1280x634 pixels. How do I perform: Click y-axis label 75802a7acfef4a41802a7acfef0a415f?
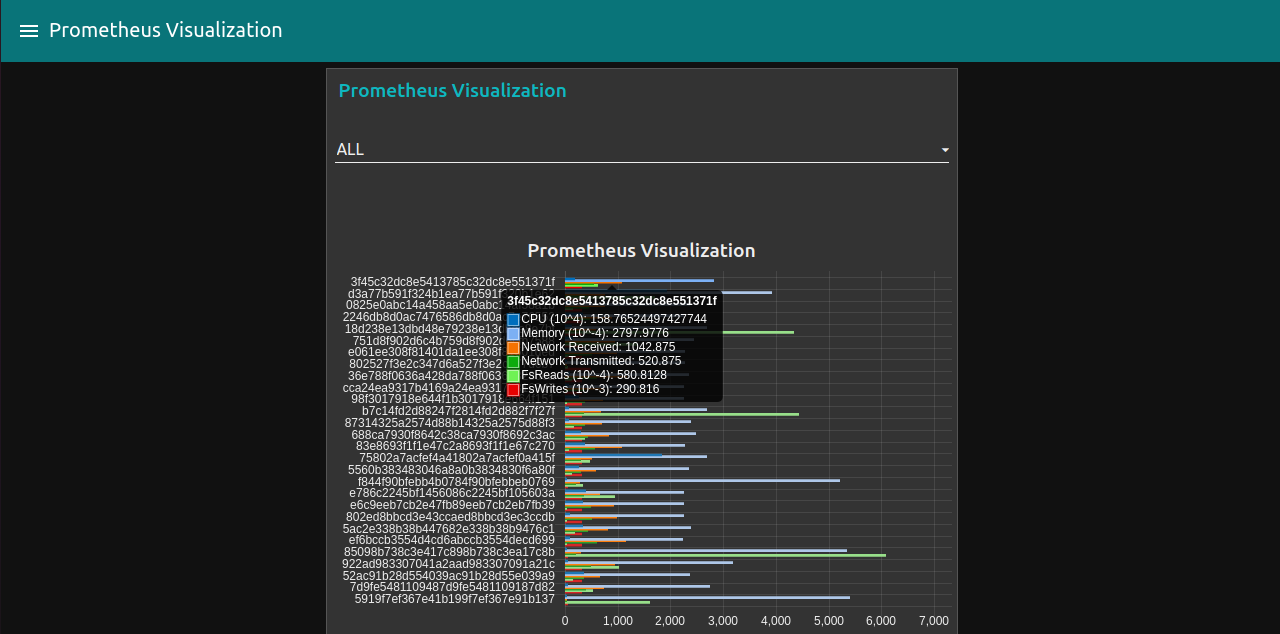pos(457,458)
